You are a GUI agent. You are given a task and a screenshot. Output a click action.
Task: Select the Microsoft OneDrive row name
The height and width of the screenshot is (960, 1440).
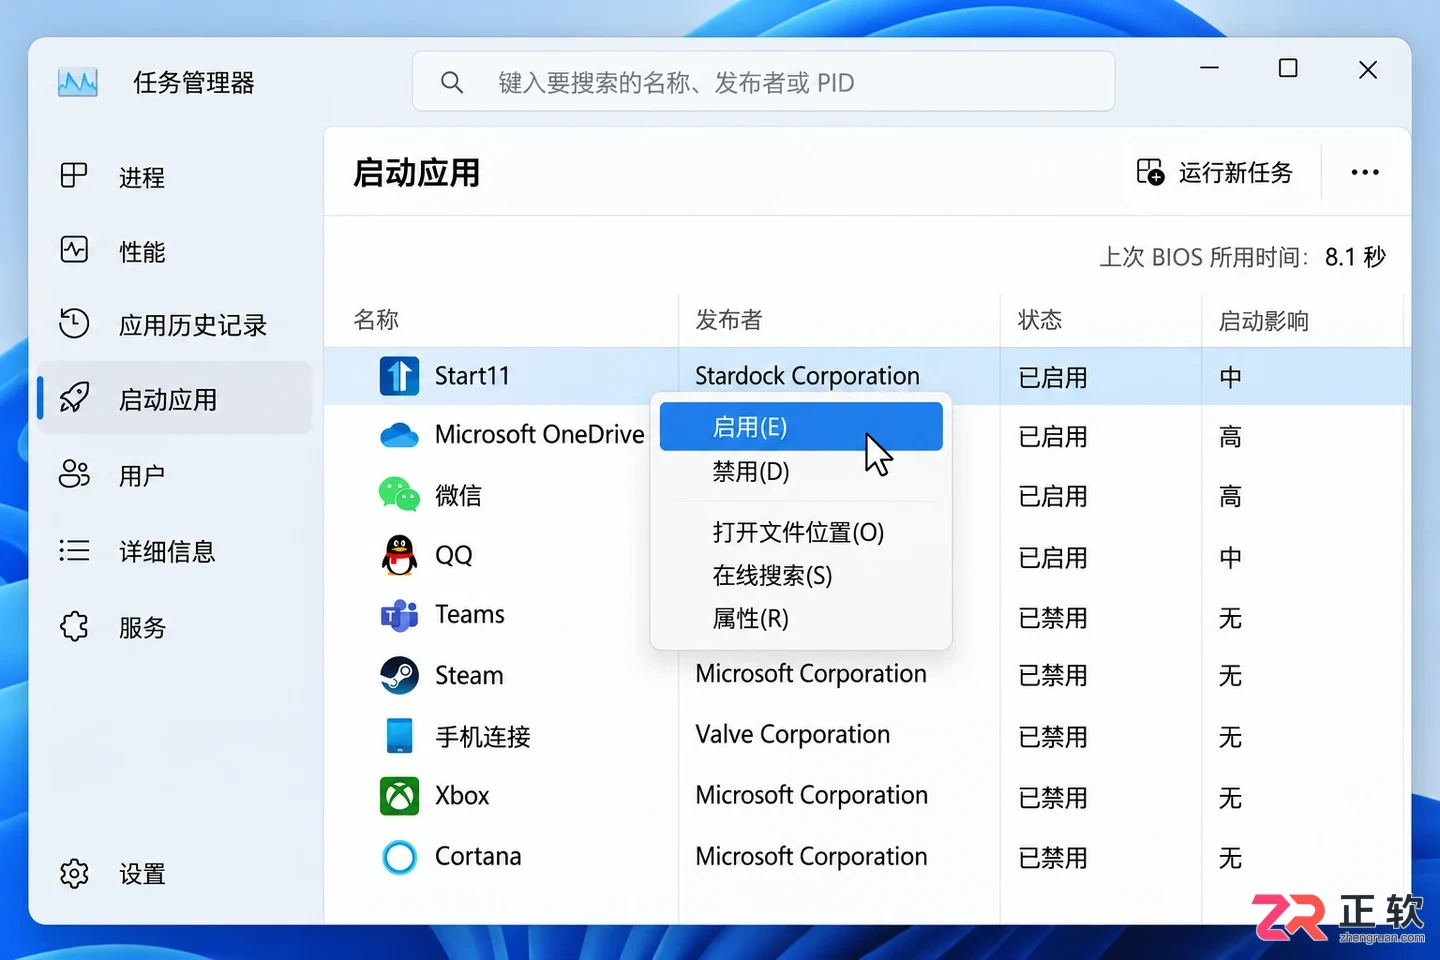pyautogui.click(x=539, y=435)
